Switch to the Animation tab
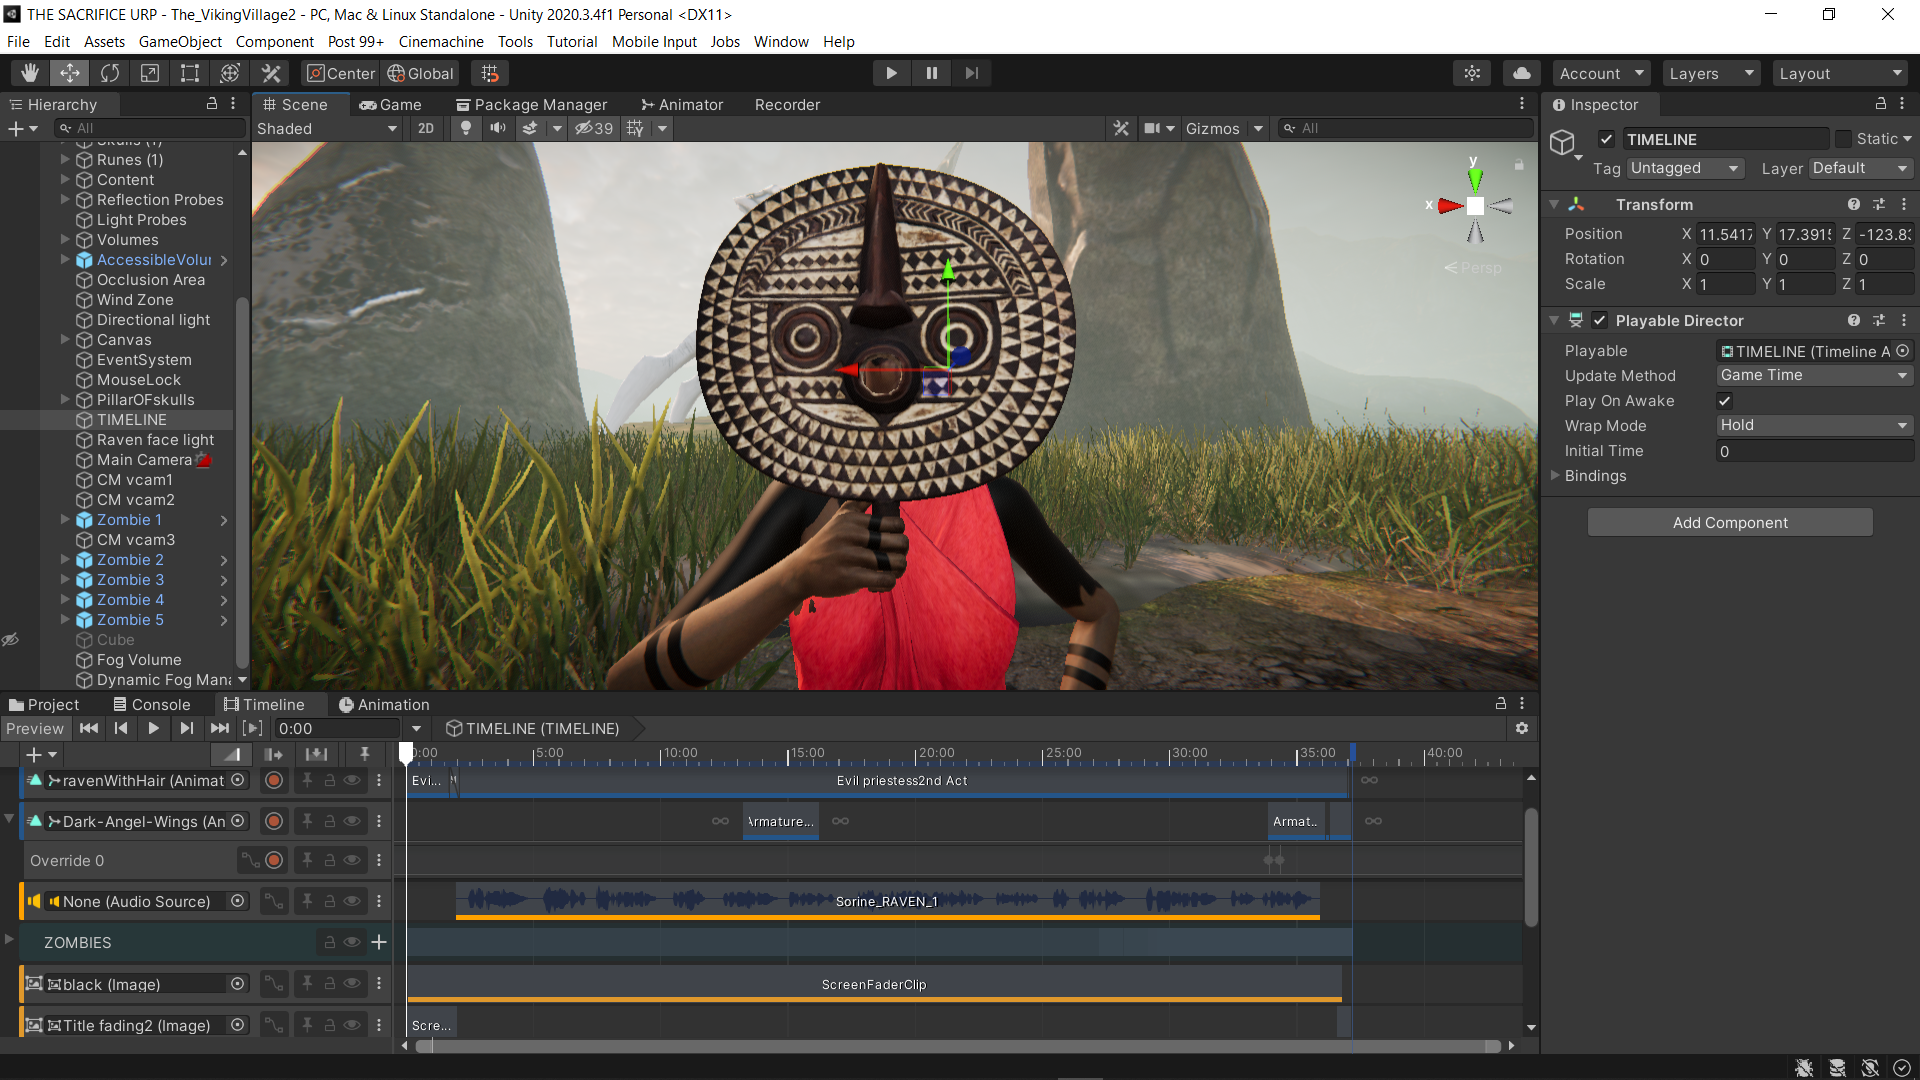Screen dimensions: 1920x1080 tap(384, 704)
